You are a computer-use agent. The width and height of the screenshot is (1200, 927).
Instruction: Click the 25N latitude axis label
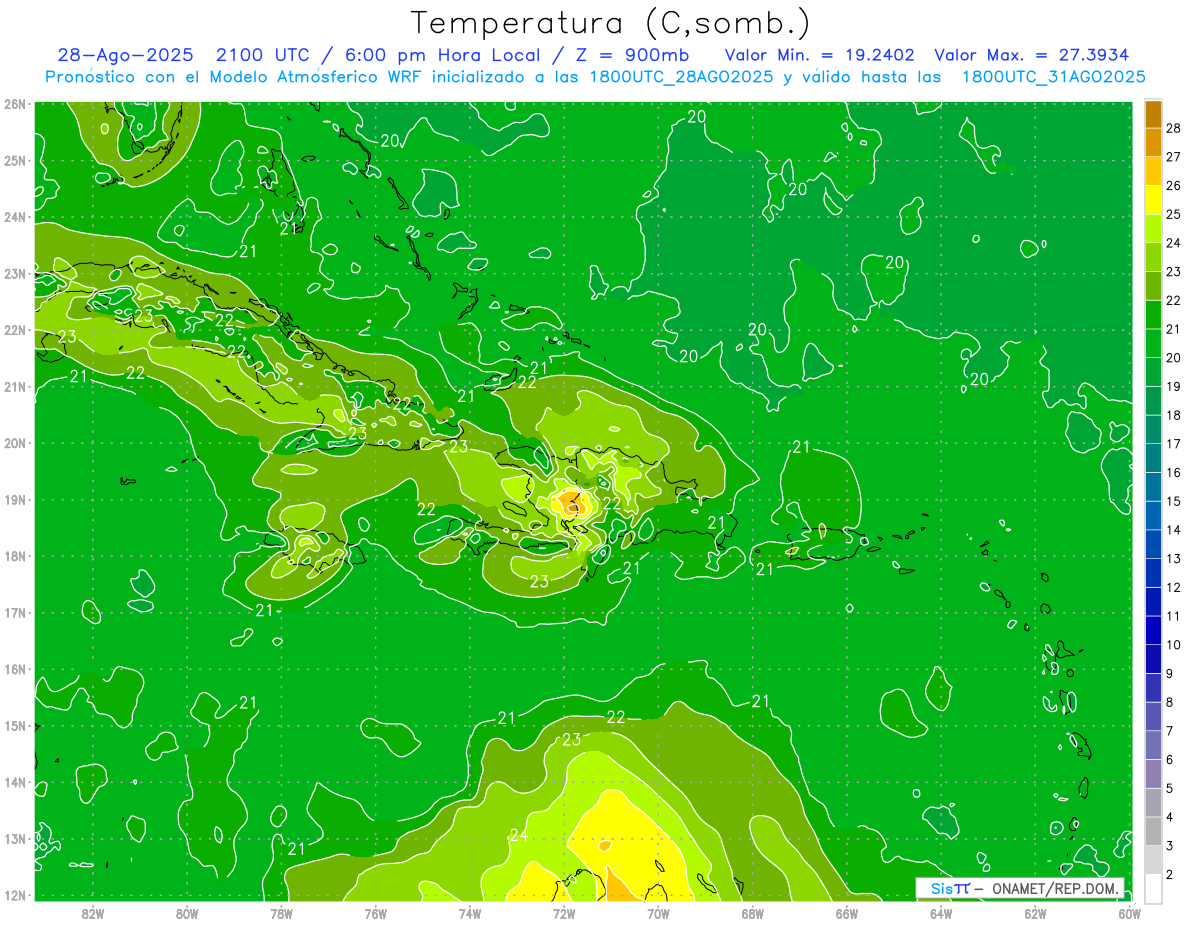tap(15, 161)
